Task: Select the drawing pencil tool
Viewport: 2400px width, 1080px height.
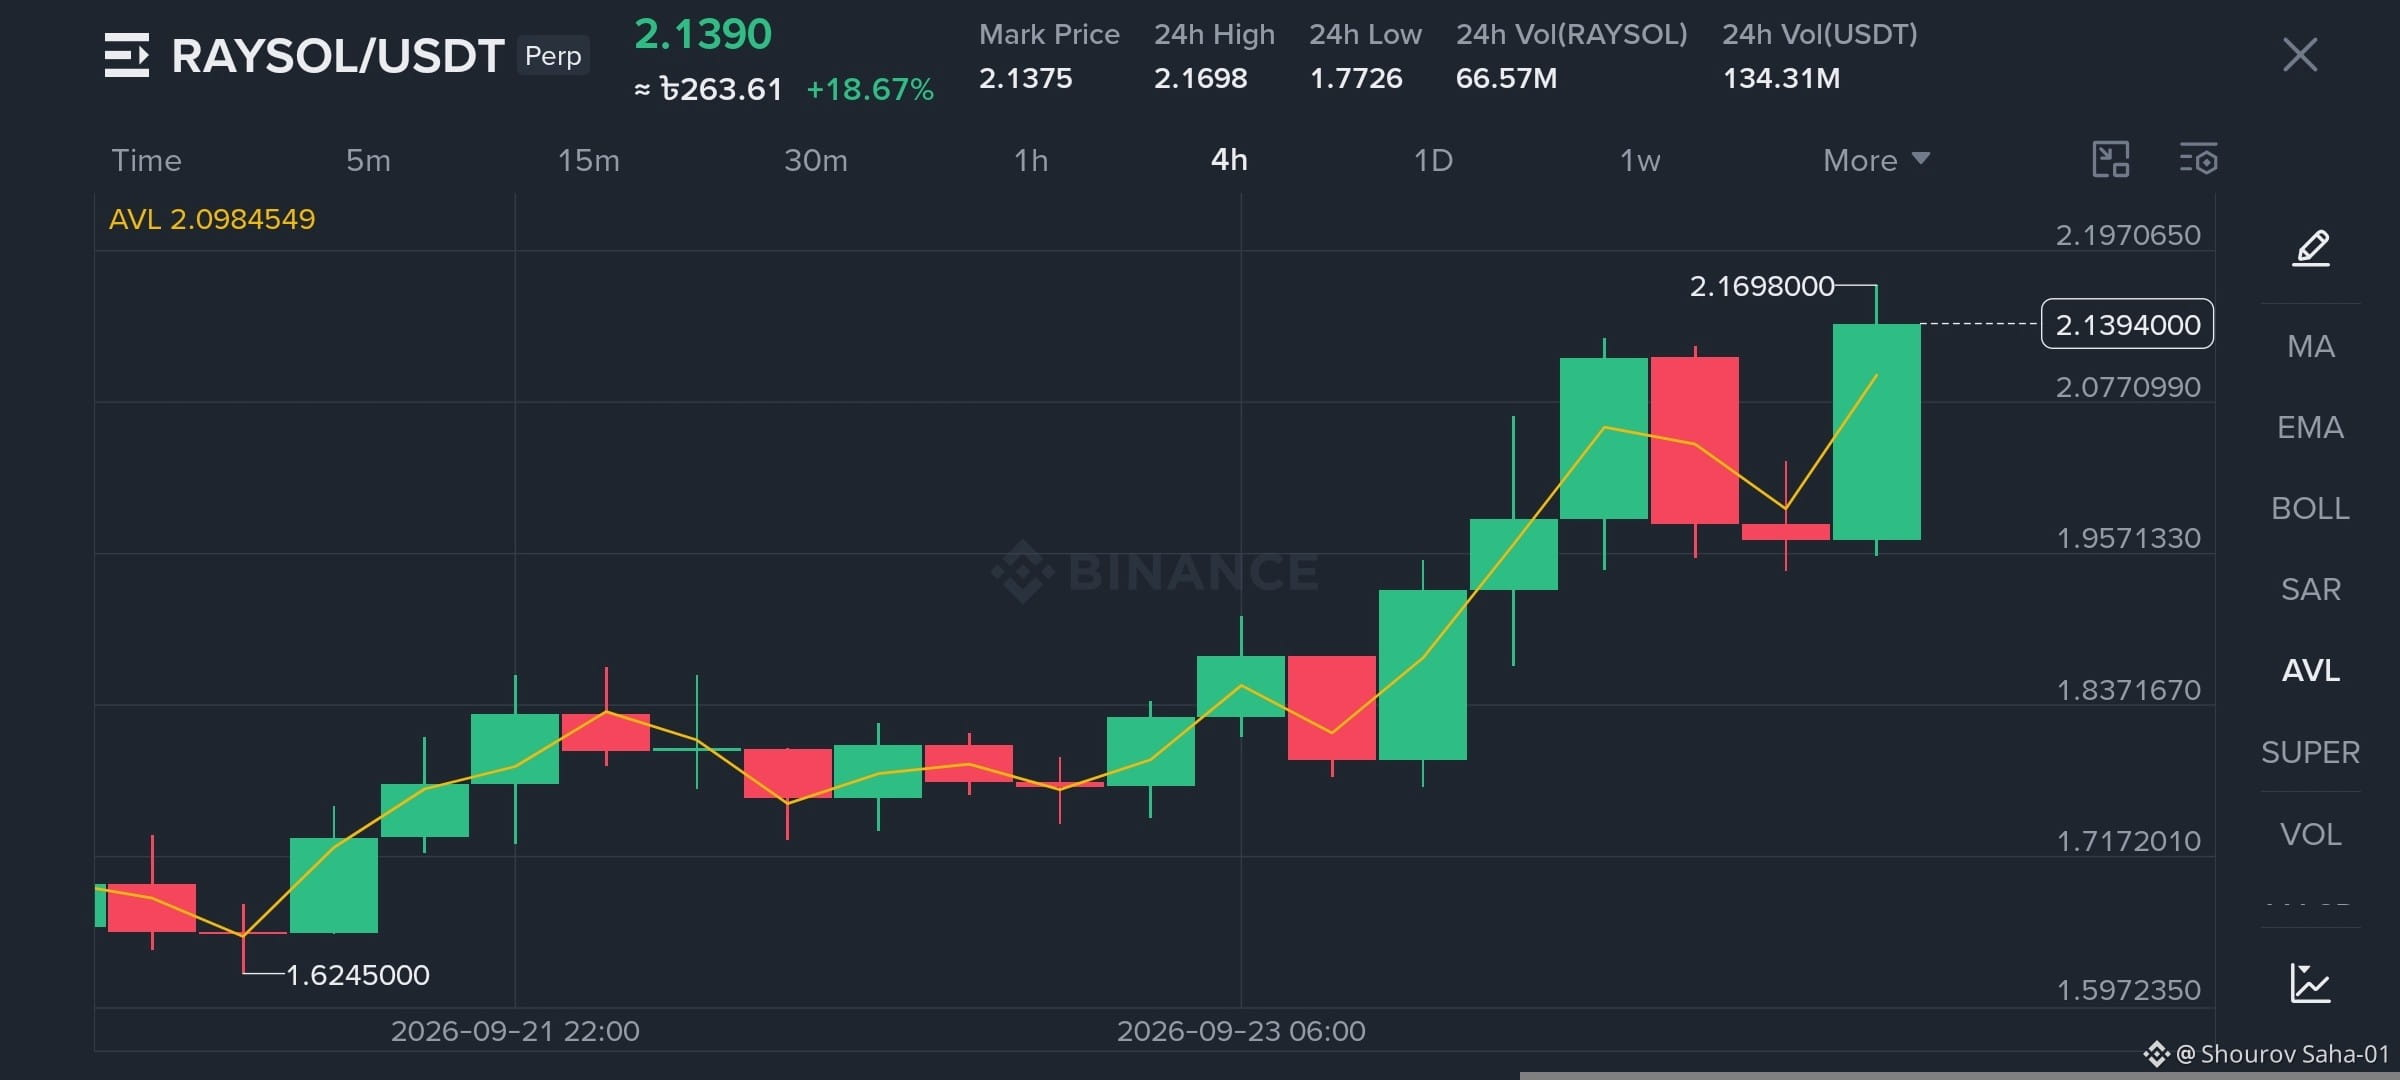Action: 2311,248
